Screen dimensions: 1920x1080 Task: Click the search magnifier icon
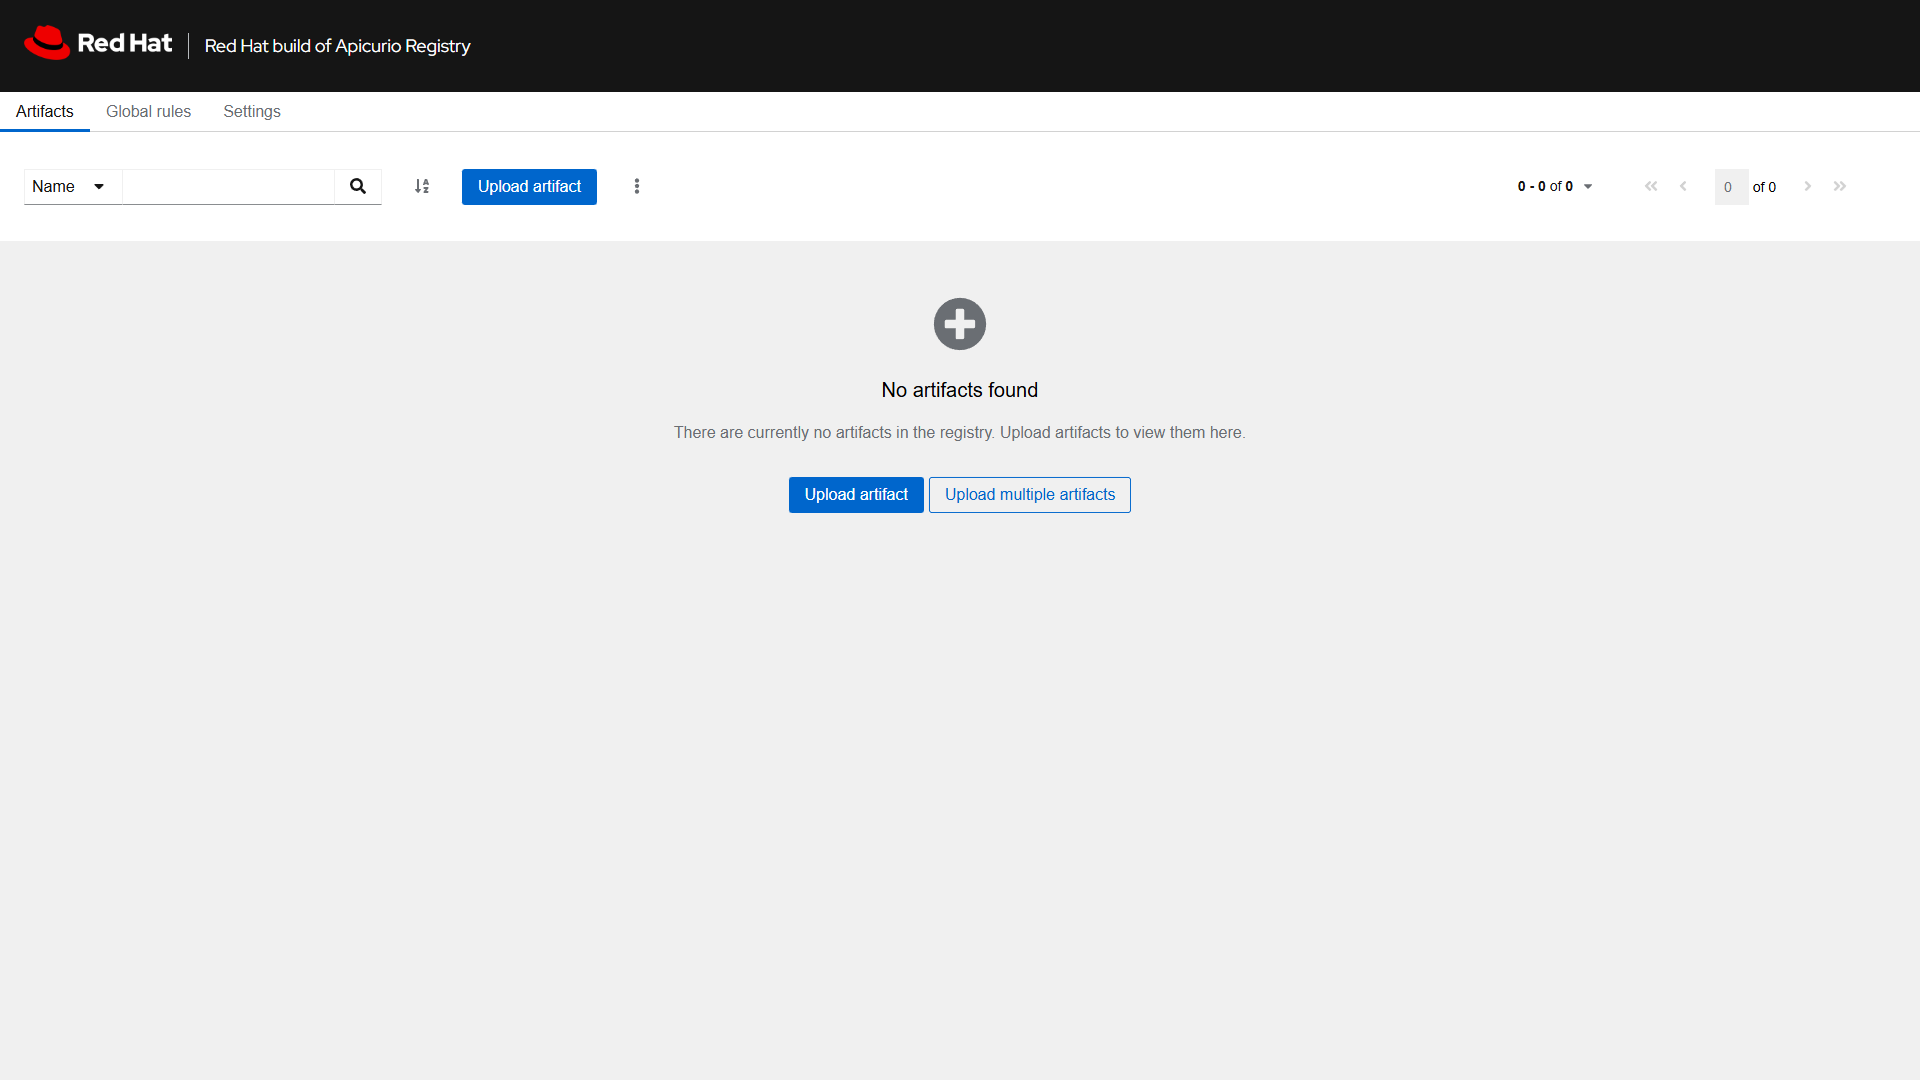357,186
